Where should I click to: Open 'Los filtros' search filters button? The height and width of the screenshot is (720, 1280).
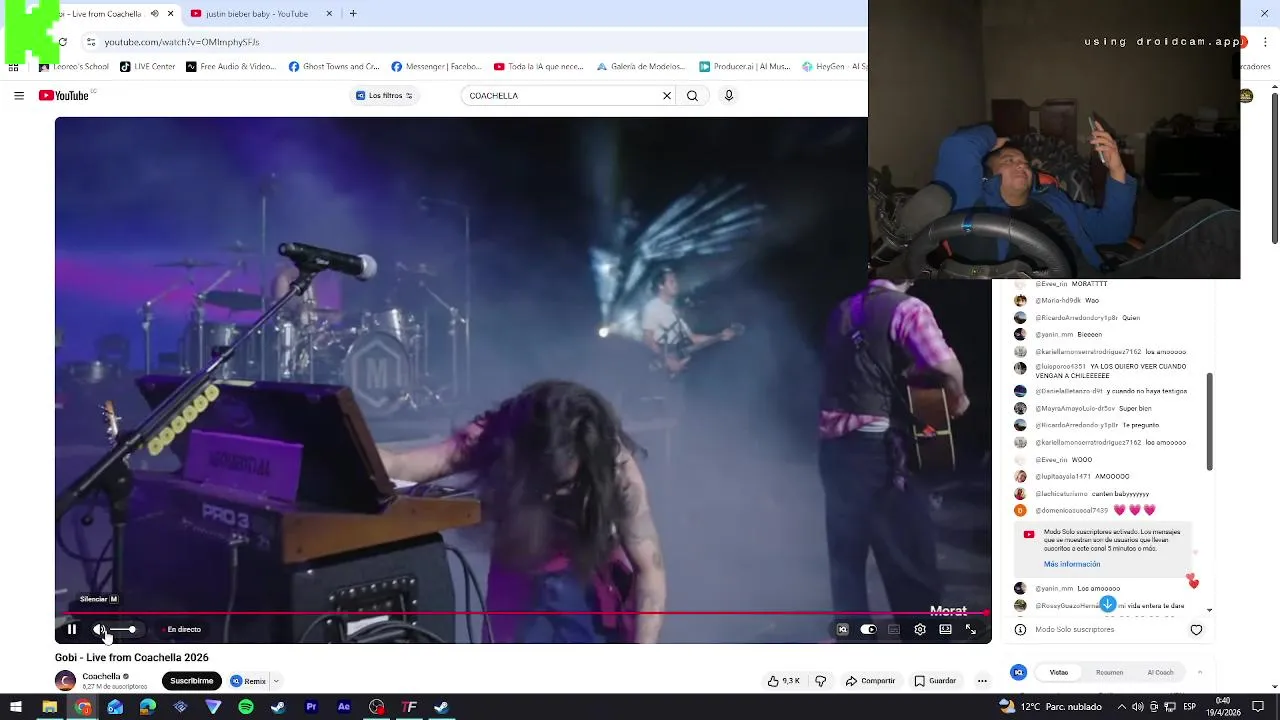pos(385,96)
